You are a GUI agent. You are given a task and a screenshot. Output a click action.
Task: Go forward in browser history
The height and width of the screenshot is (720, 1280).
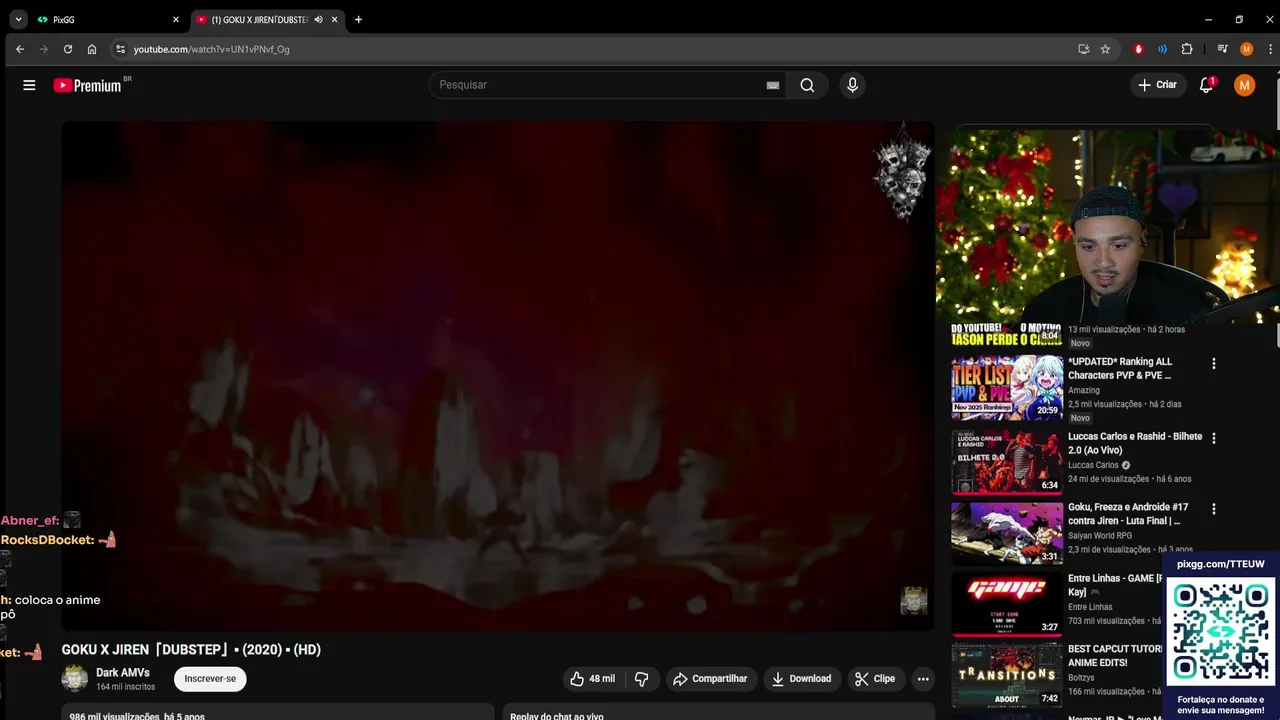tap(44, 49)
